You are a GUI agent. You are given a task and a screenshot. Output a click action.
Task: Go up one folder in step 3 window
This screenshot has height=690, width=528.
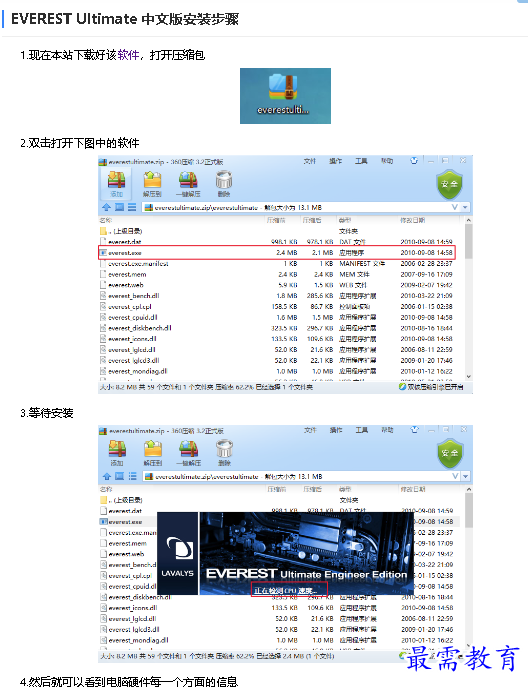tap(107, 476)
